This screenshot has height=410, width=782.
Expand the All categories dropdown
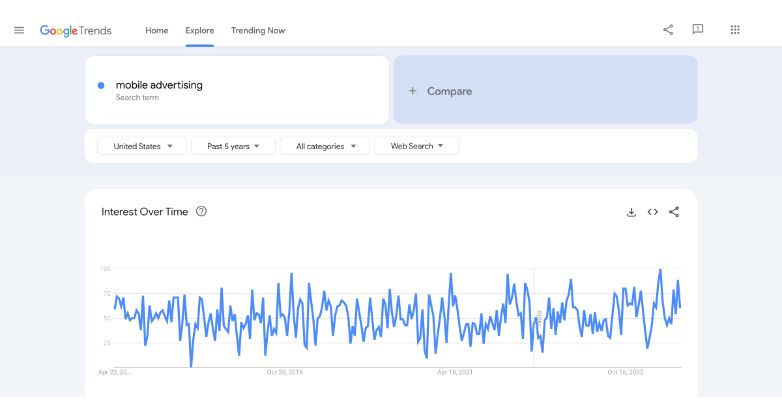pyautogui.click(x=325, y=146)
